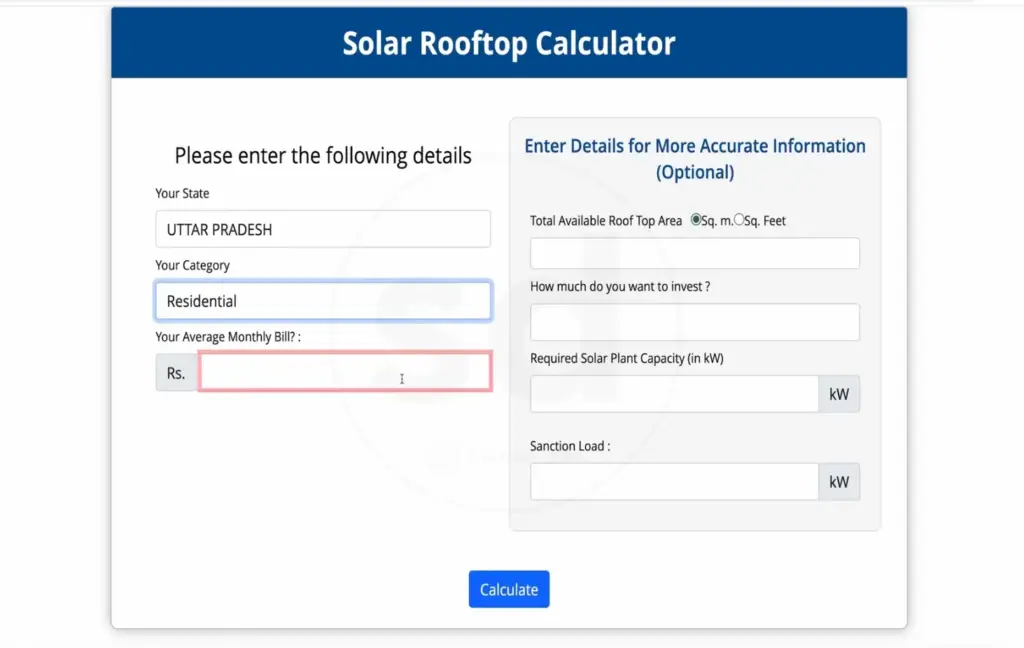Select the Sq. Feet radio button

(x=739, y=219)
